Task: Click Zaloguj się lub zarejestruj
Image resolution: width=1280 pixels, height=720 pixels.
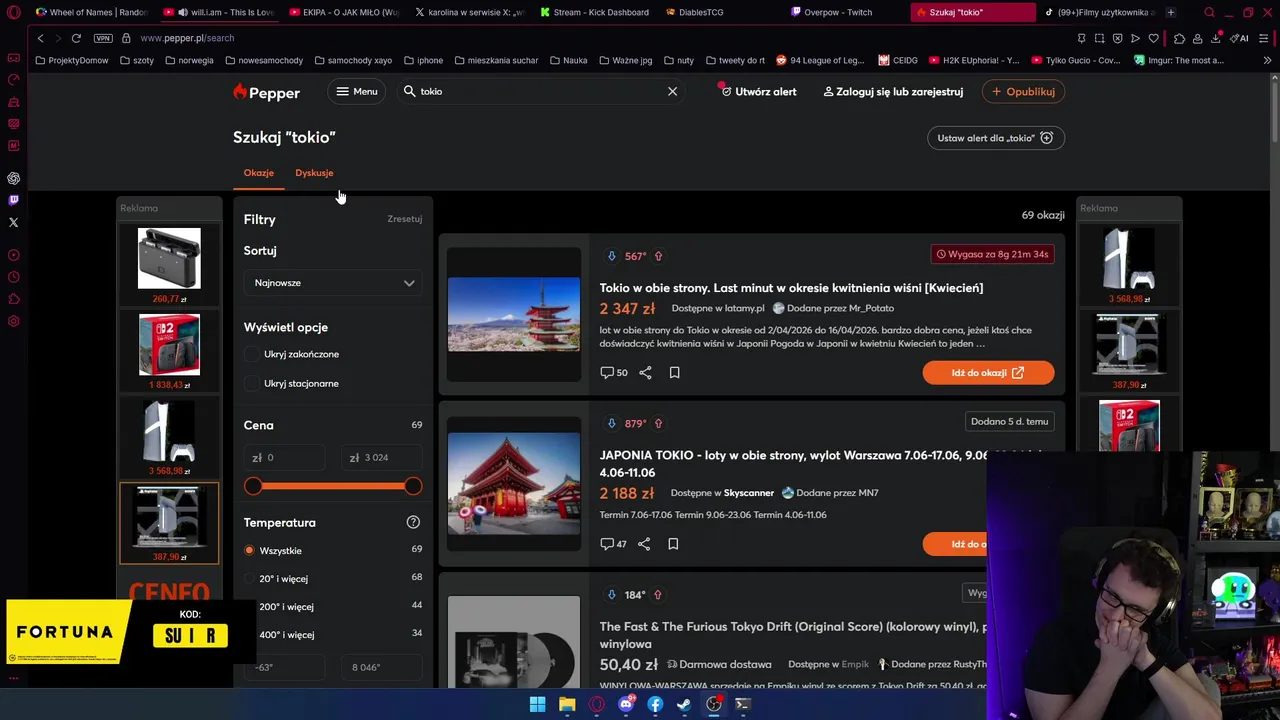Action: (x=893, y=91)
